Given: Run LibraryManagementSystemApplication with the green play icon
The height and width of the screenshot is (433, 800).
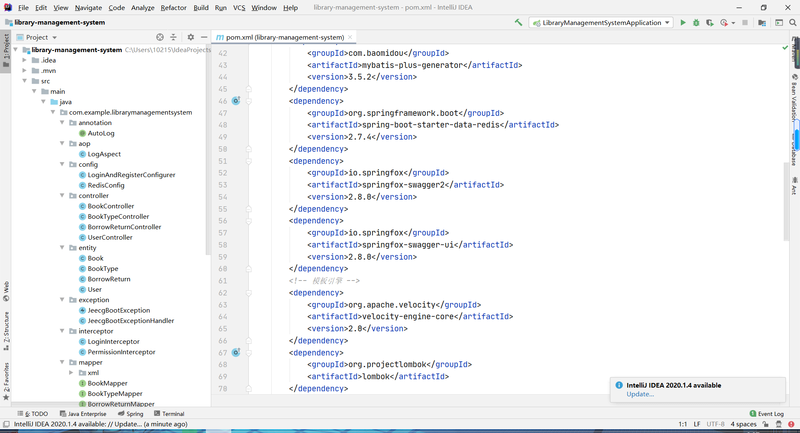Looking at the screenshot, I should pyautogui.click(x=683, y=22).
